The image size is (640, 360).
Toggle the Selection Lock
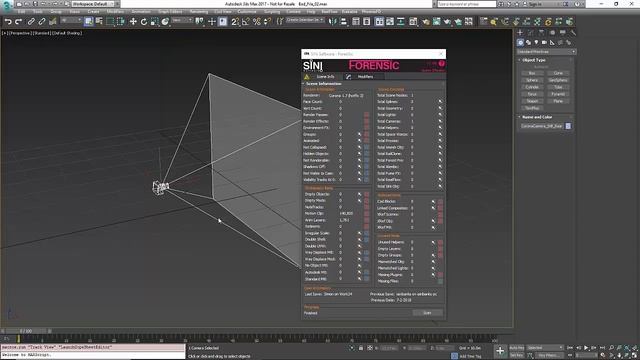click(361, 348)
